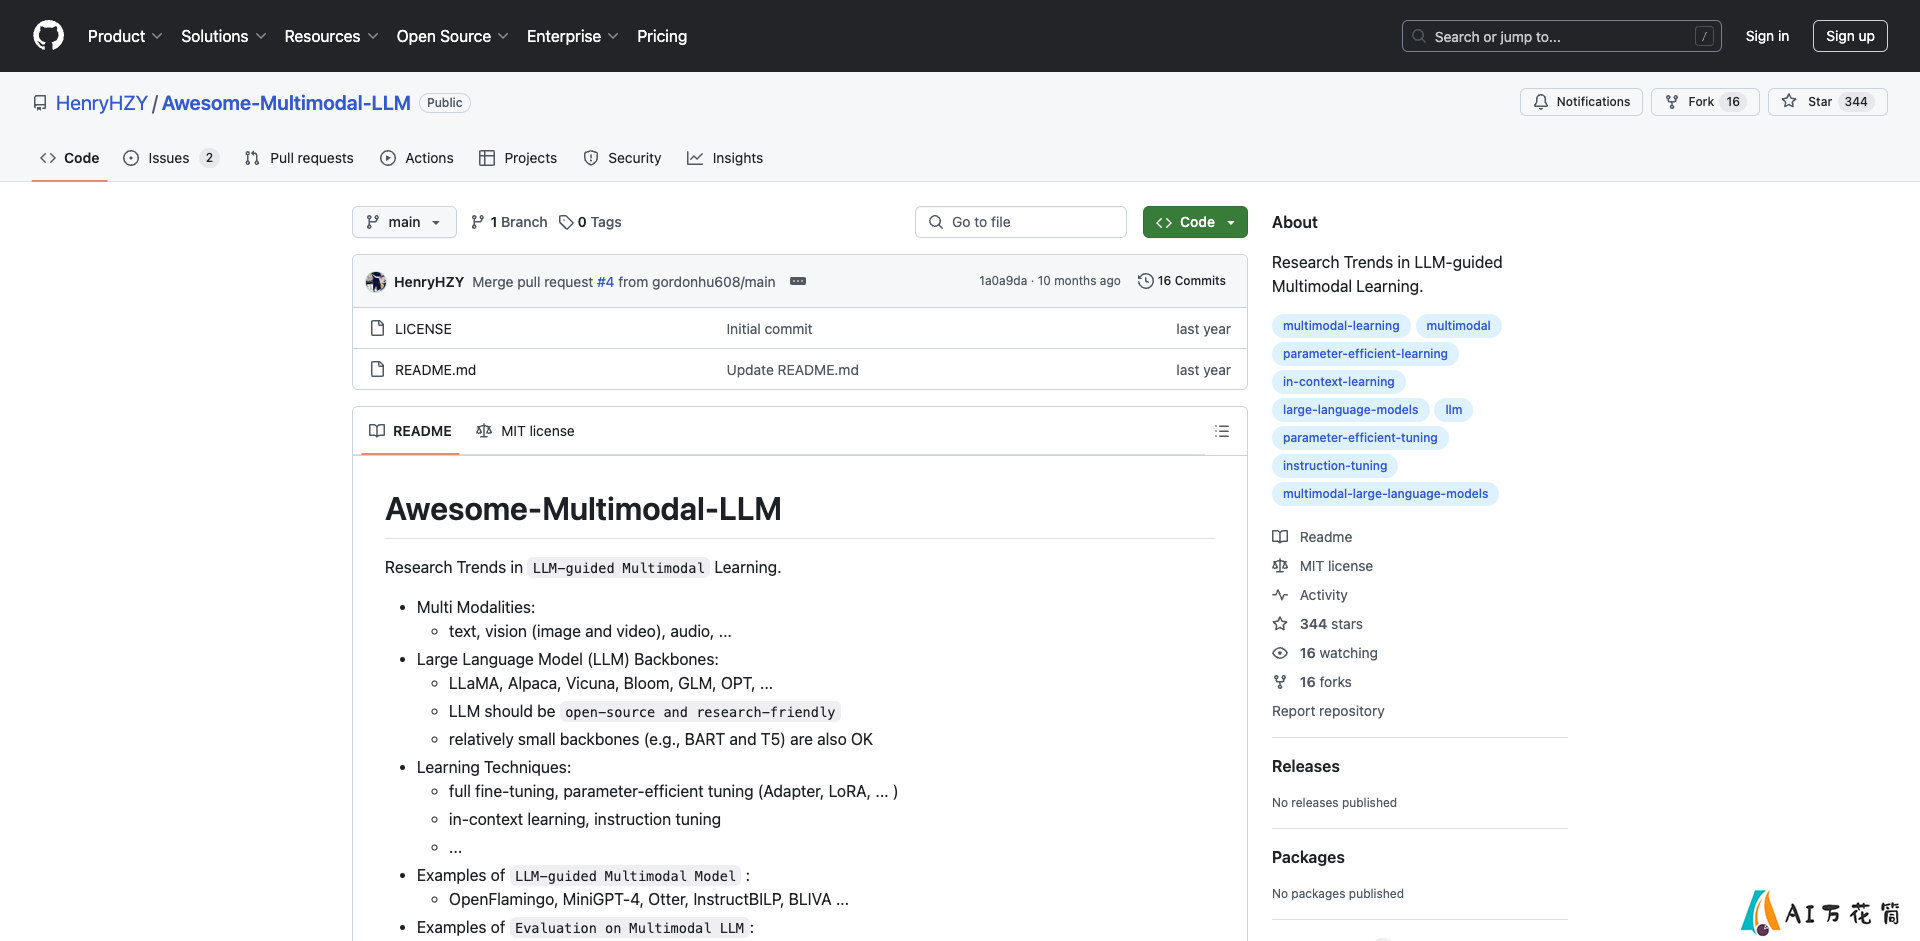
Task: Open the README.md file
Action: coord(435,370)
